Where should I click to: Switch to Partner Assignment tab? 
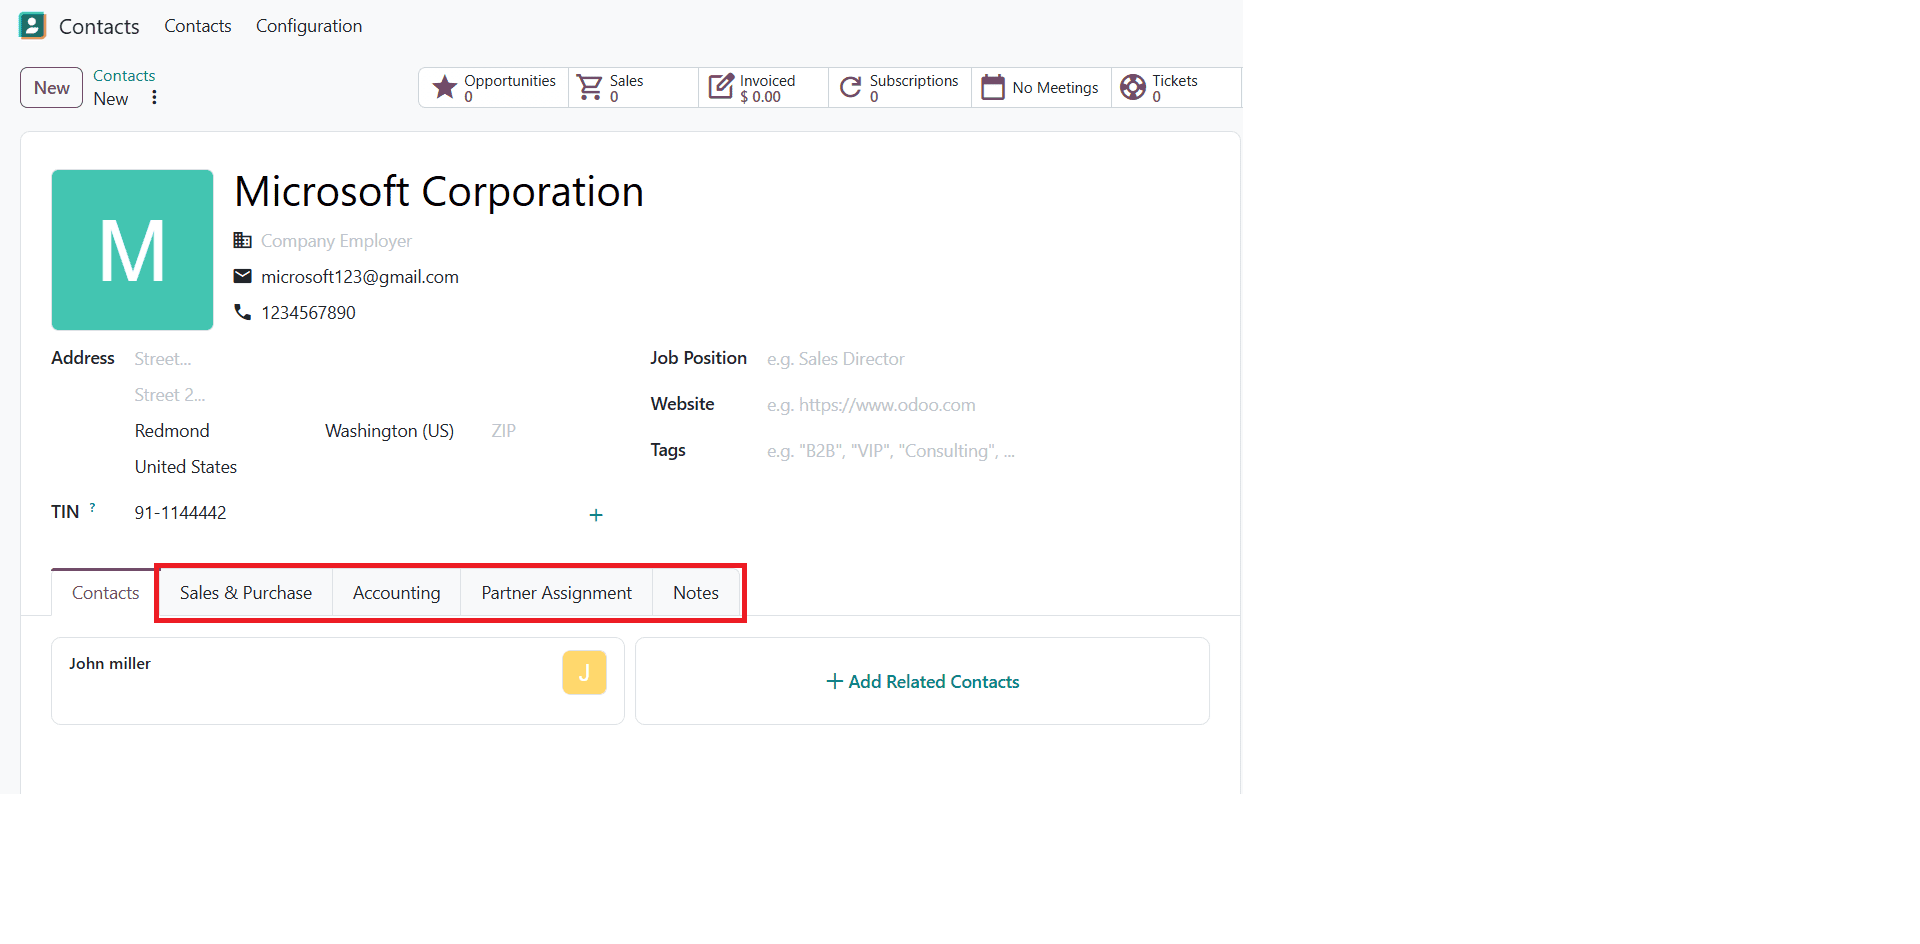click(x=557, y=593)
